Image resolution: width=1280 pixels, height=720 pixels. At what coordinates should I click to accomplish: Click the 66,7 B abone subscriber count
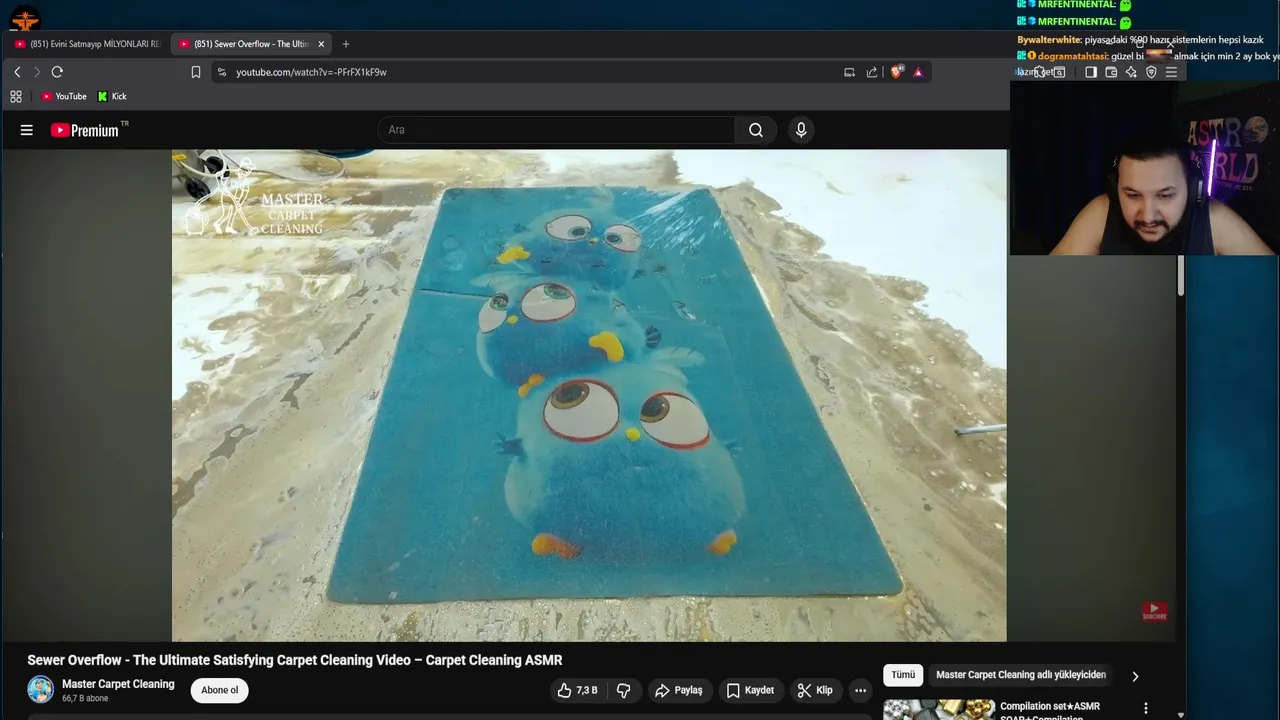(85, 699)
